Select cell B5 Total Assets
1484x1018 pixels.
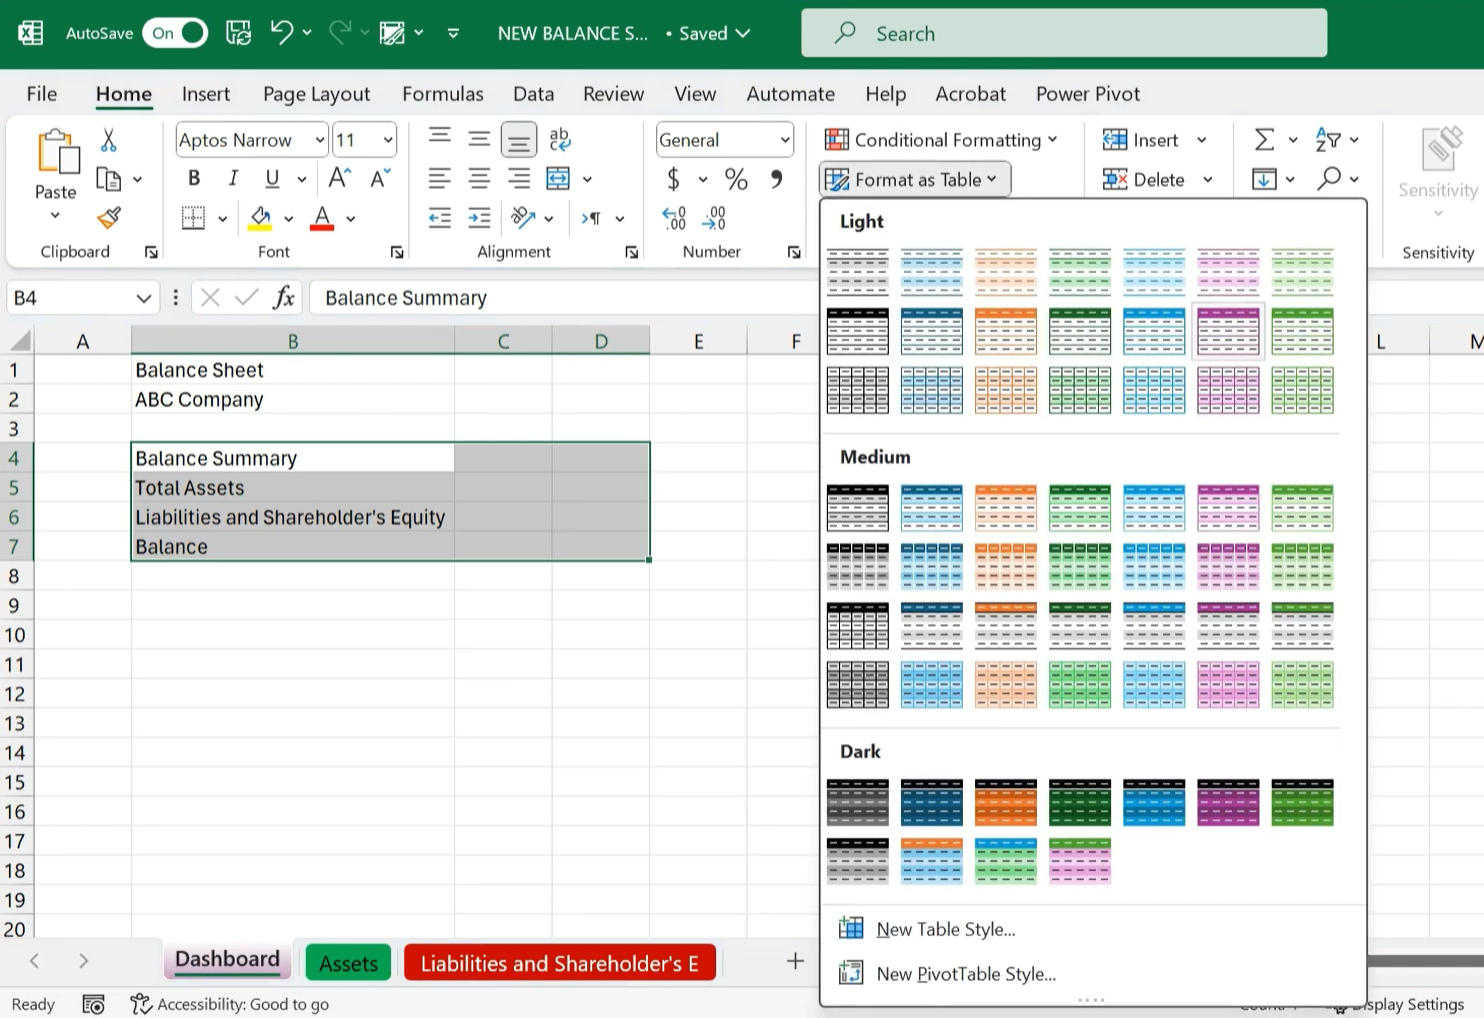click(292, 488)
